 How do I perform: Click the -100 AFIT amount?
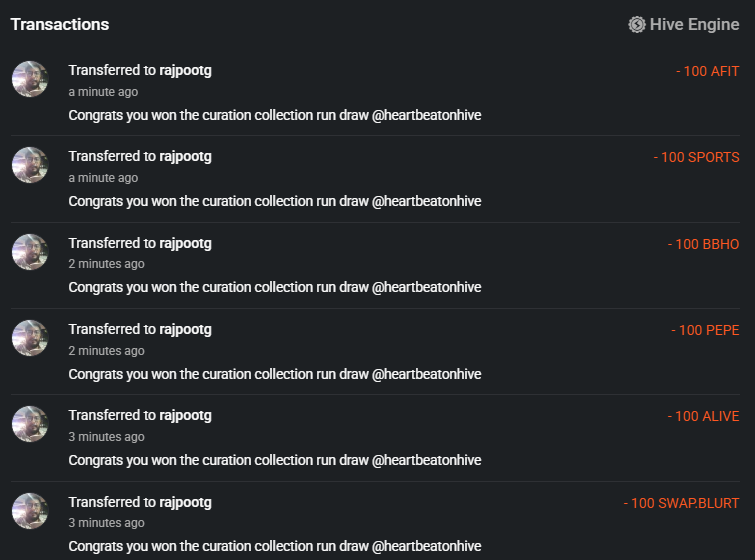pos(708,71)
